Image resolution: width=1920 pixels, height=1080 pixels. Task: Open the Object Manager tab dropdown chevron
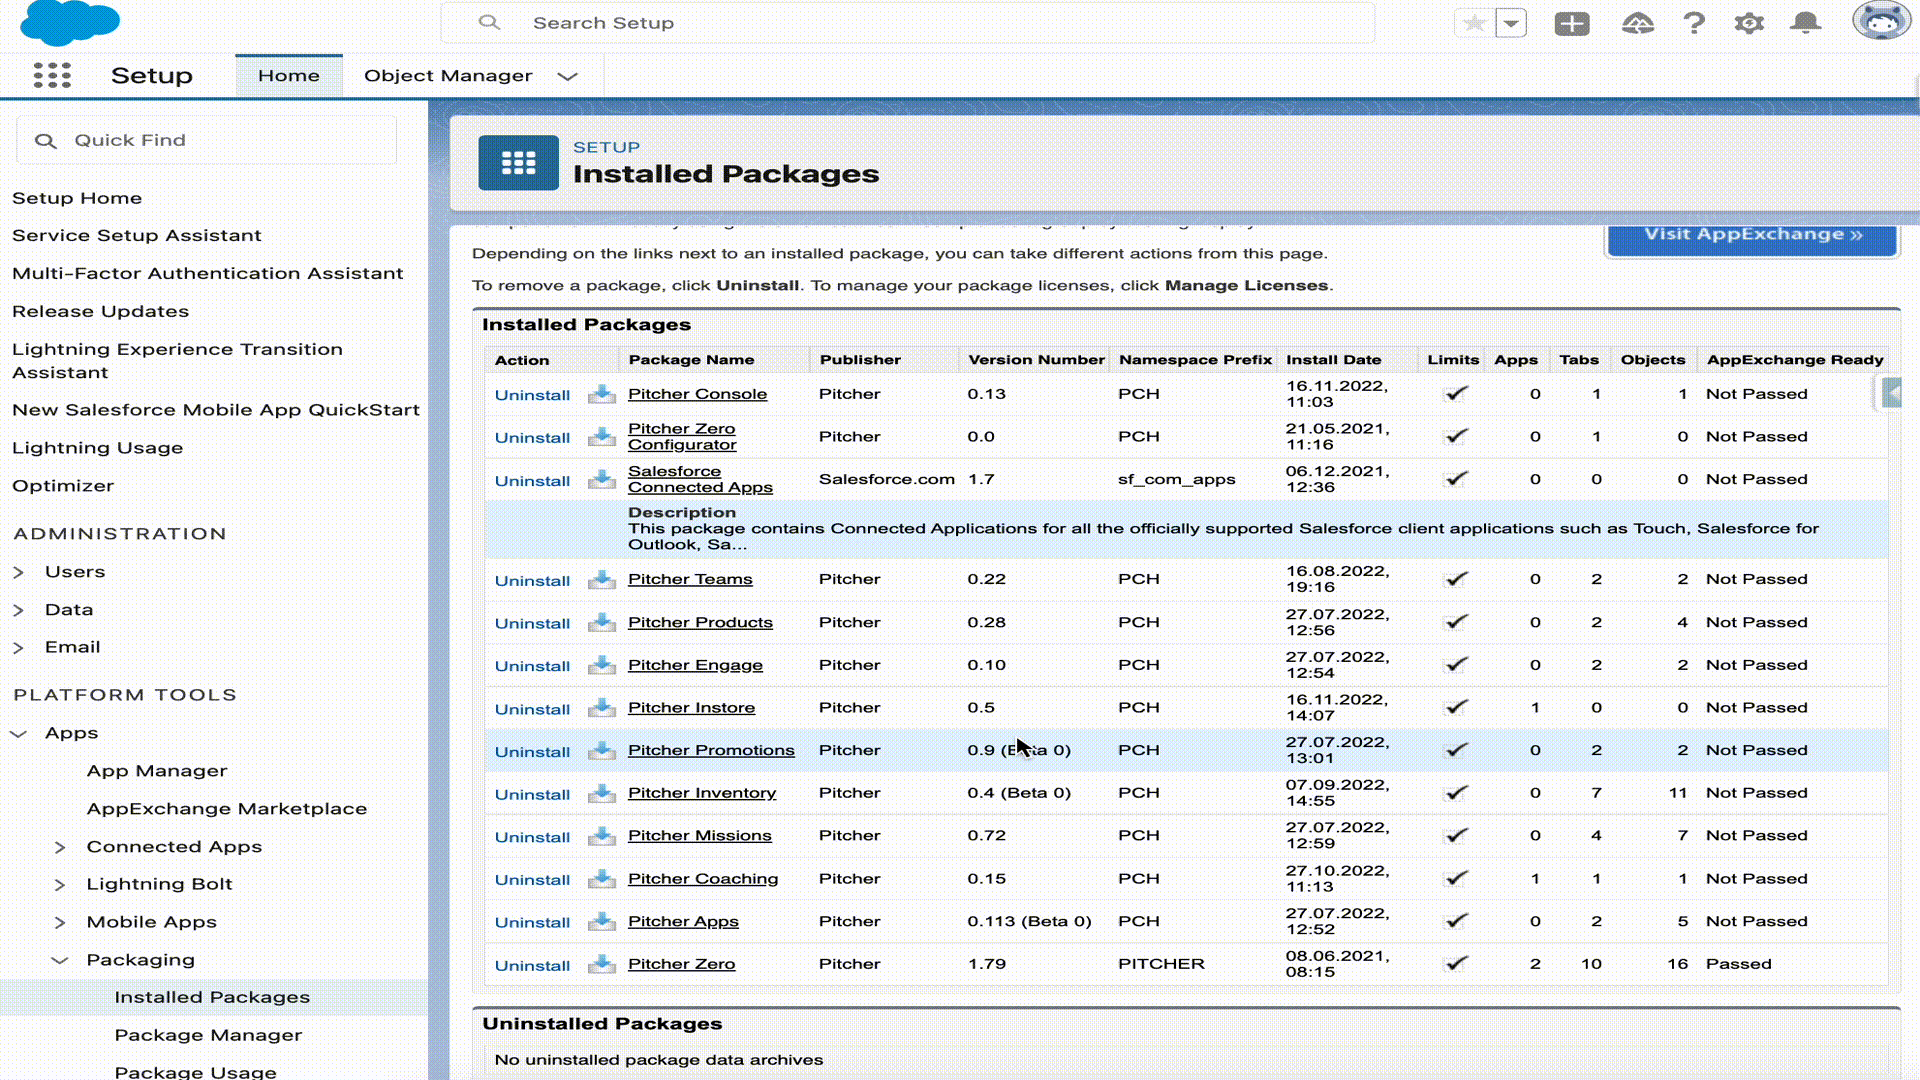tap(568, 76)
